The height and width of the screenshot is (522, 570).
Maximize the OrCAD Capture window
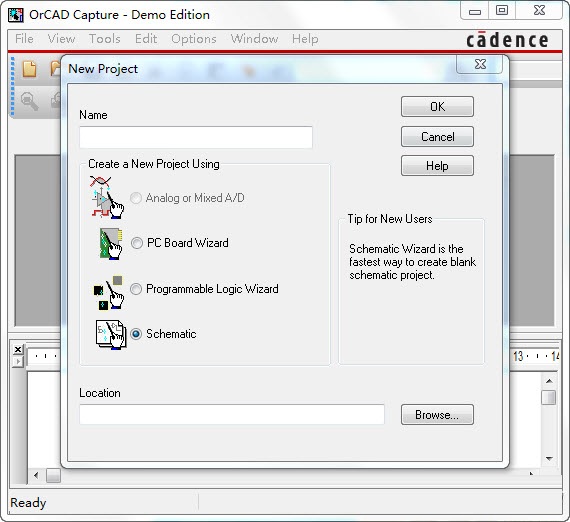point(502,10)
